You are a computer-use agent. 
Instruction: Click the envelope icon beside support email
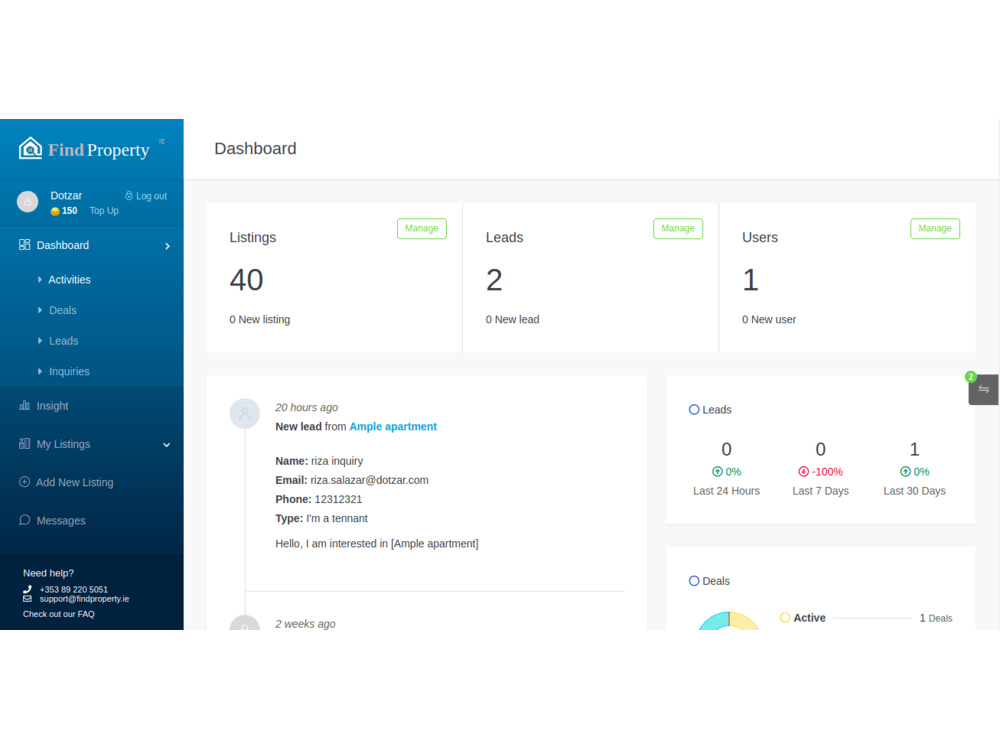27,599
